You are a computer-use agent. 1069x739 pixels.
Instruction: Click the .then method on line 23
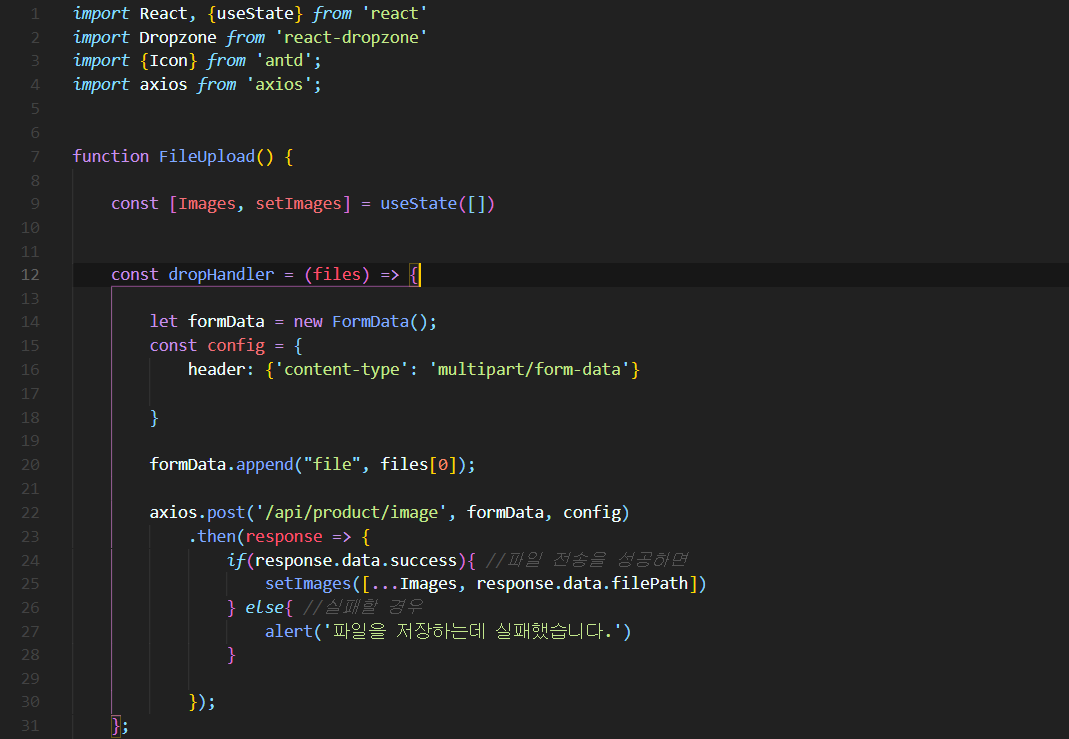(x=212, y=537)
